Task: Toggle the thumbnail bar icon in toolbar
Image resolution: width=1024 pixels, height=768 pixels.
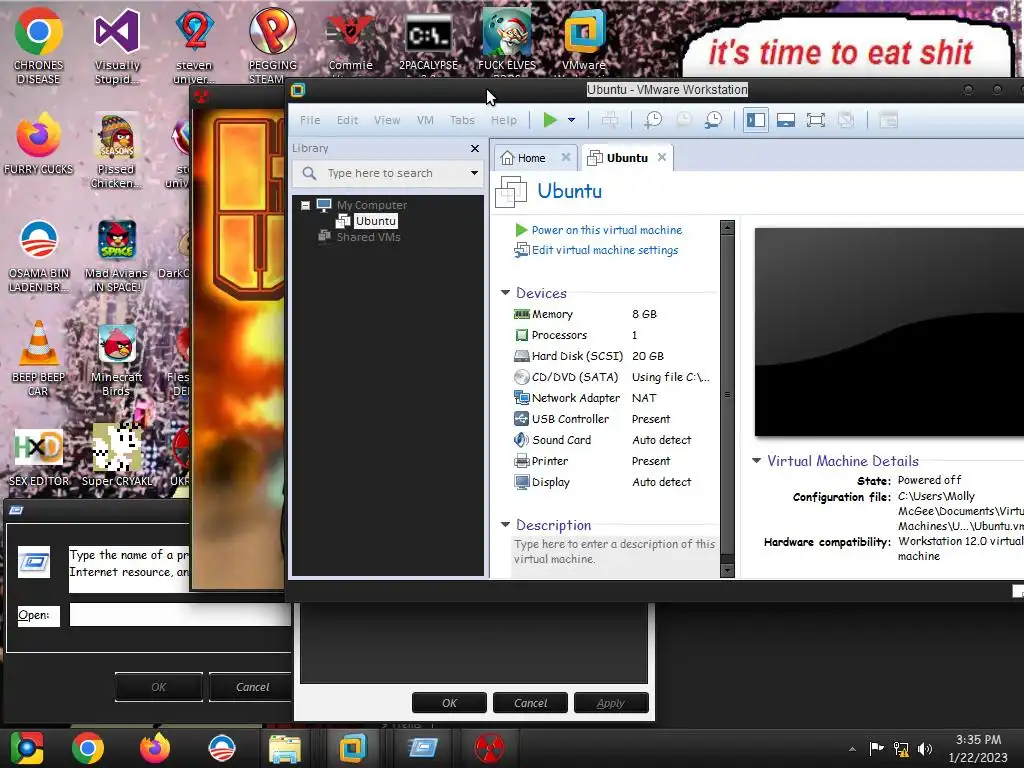Action: 786,120
